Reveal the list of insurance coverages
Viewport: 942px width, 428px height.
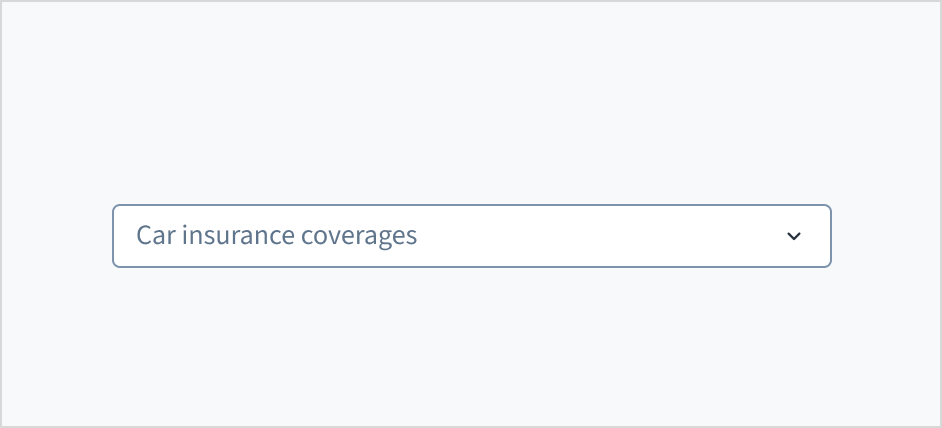tap(471, 236)
